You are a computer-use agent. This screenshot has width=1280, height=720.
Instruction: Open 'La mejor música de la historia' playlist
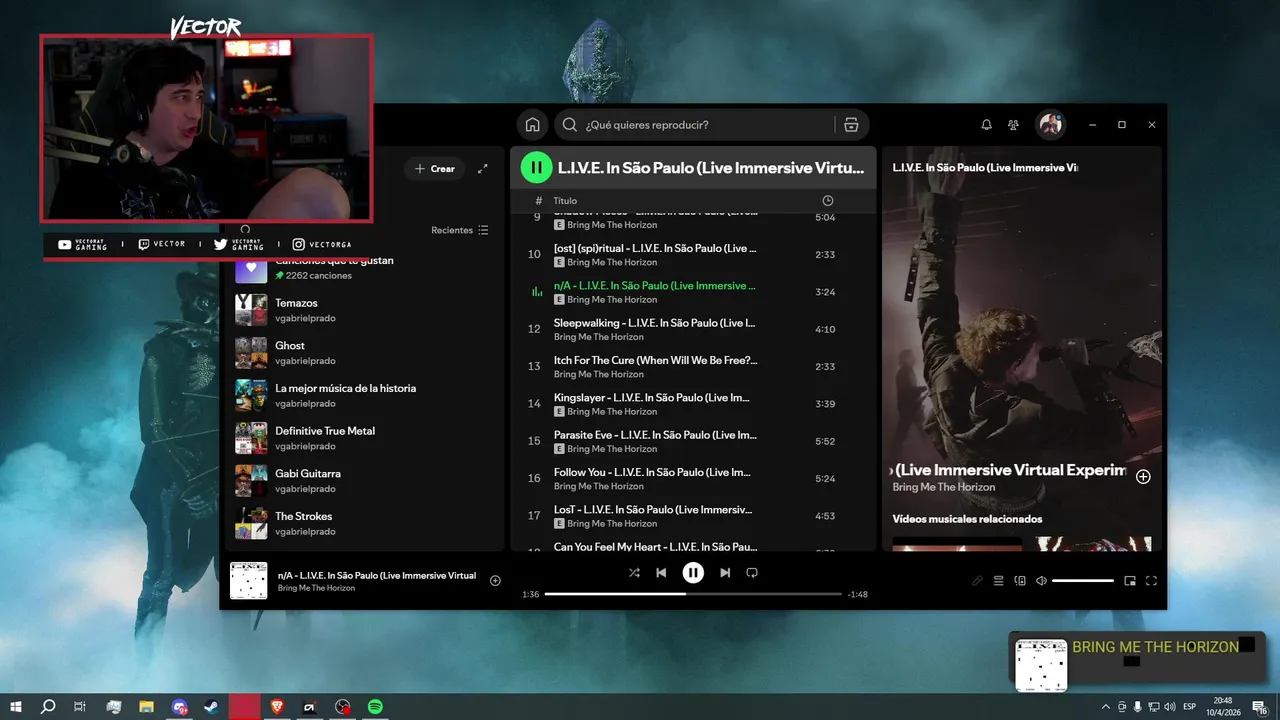pos(365,395)
